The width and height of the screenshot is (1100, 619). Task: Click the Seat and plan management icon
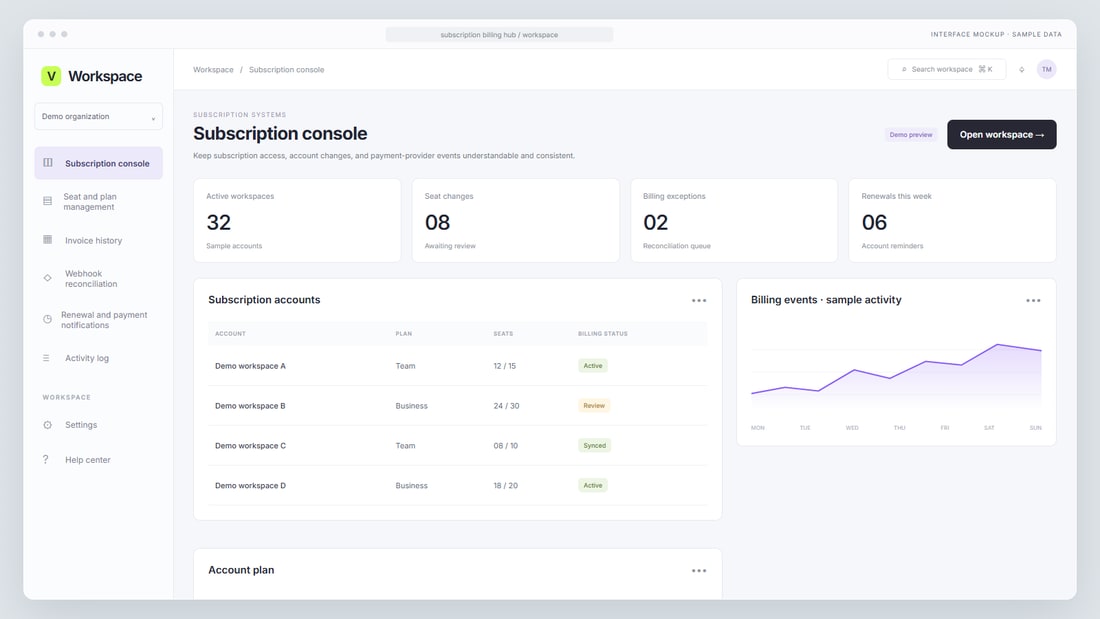(48, 201)
